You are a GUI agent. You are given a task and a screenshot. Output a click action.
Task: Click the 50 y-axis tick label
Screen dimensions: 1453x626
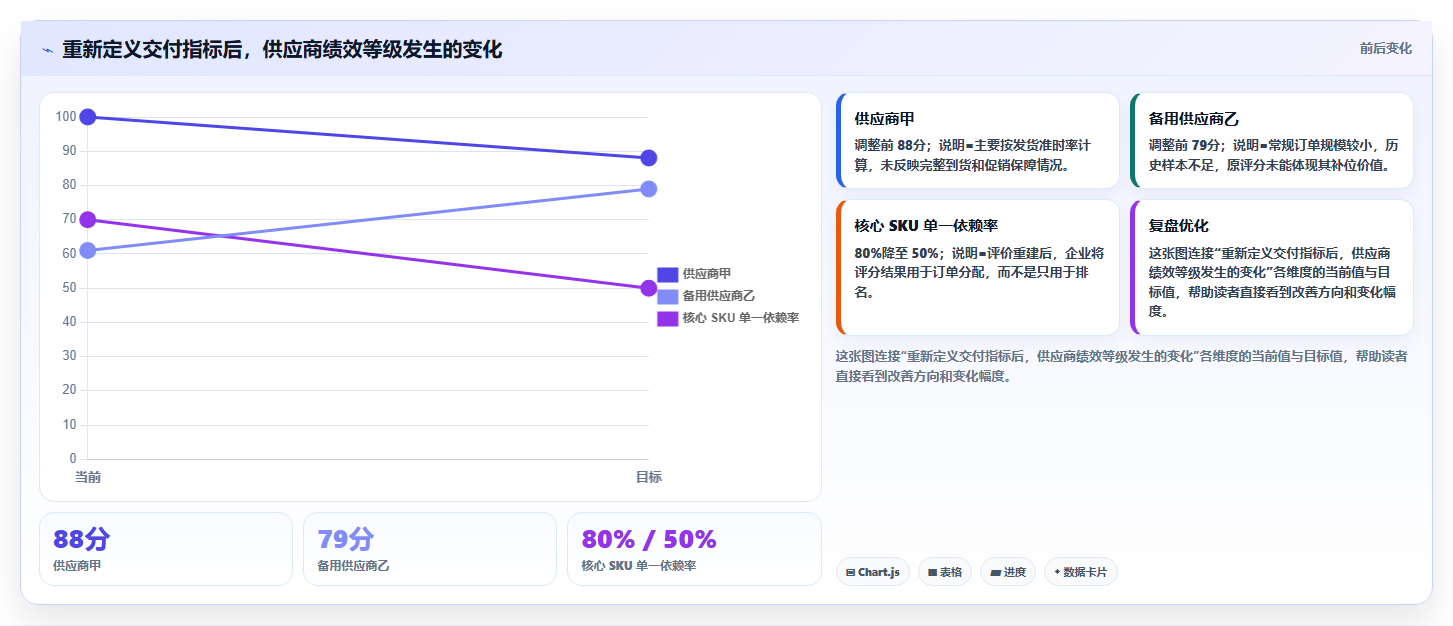pos(69,288)
